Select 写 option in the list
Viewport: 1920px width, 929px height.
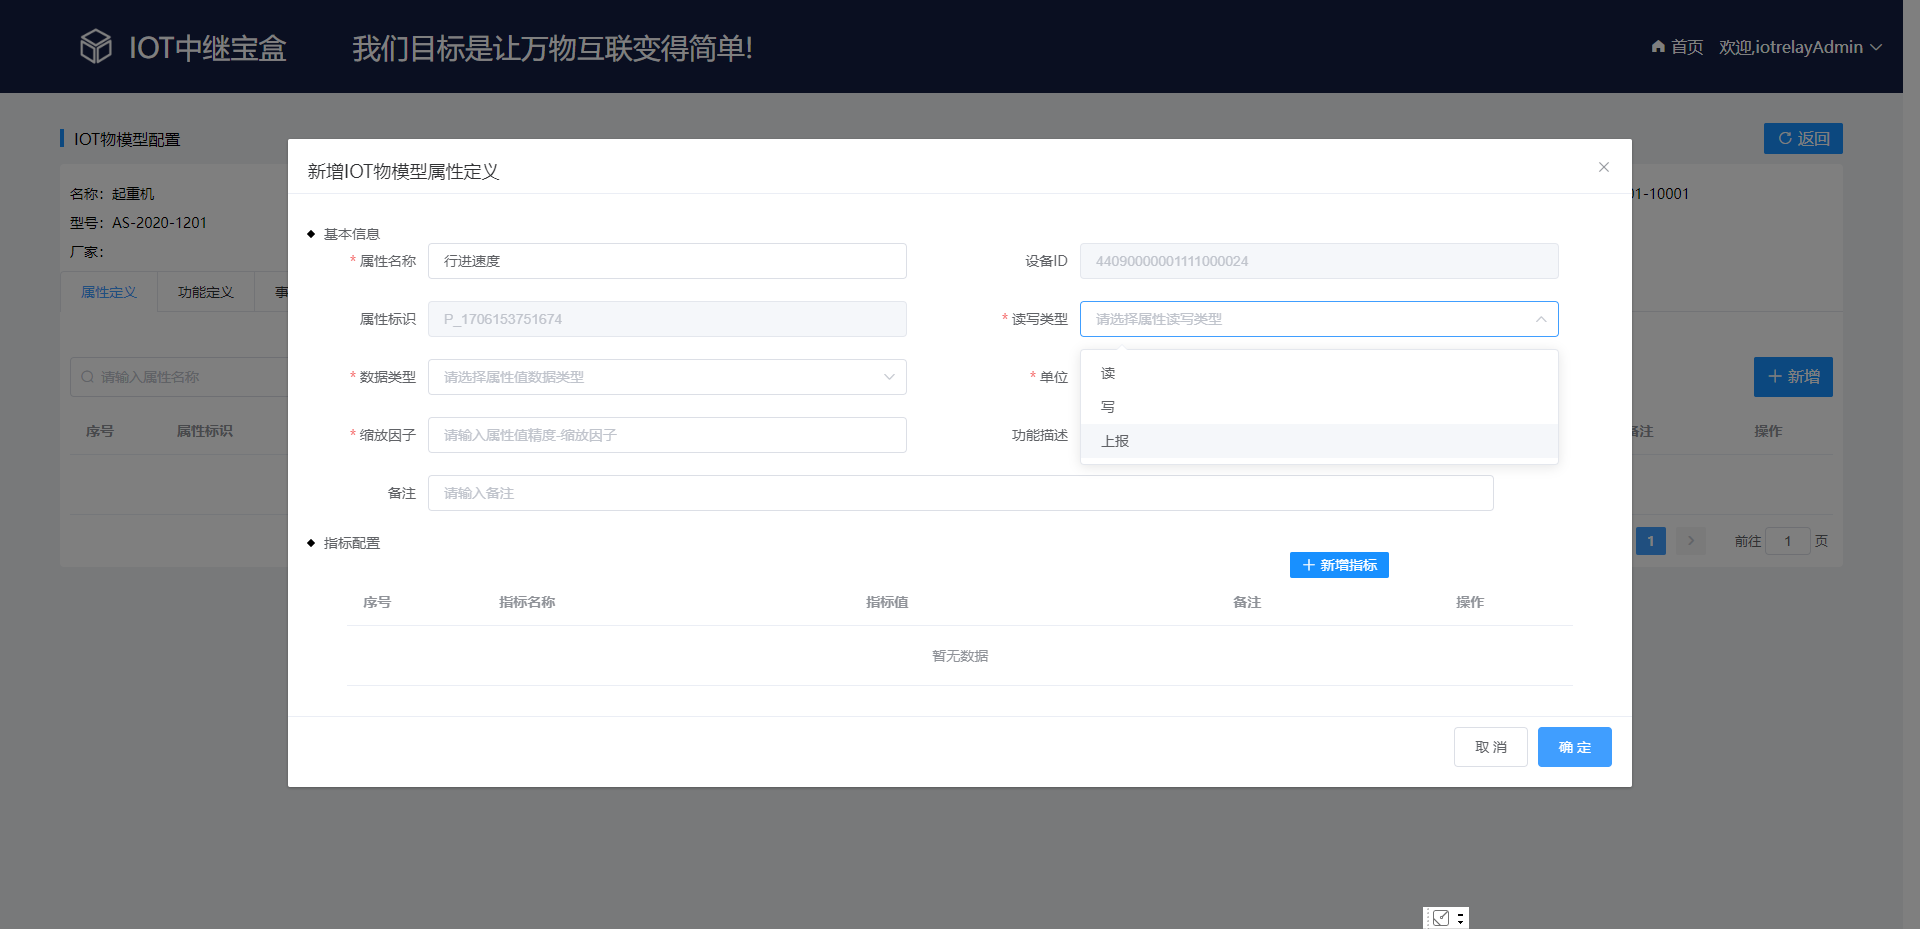tap(1319, 407)
